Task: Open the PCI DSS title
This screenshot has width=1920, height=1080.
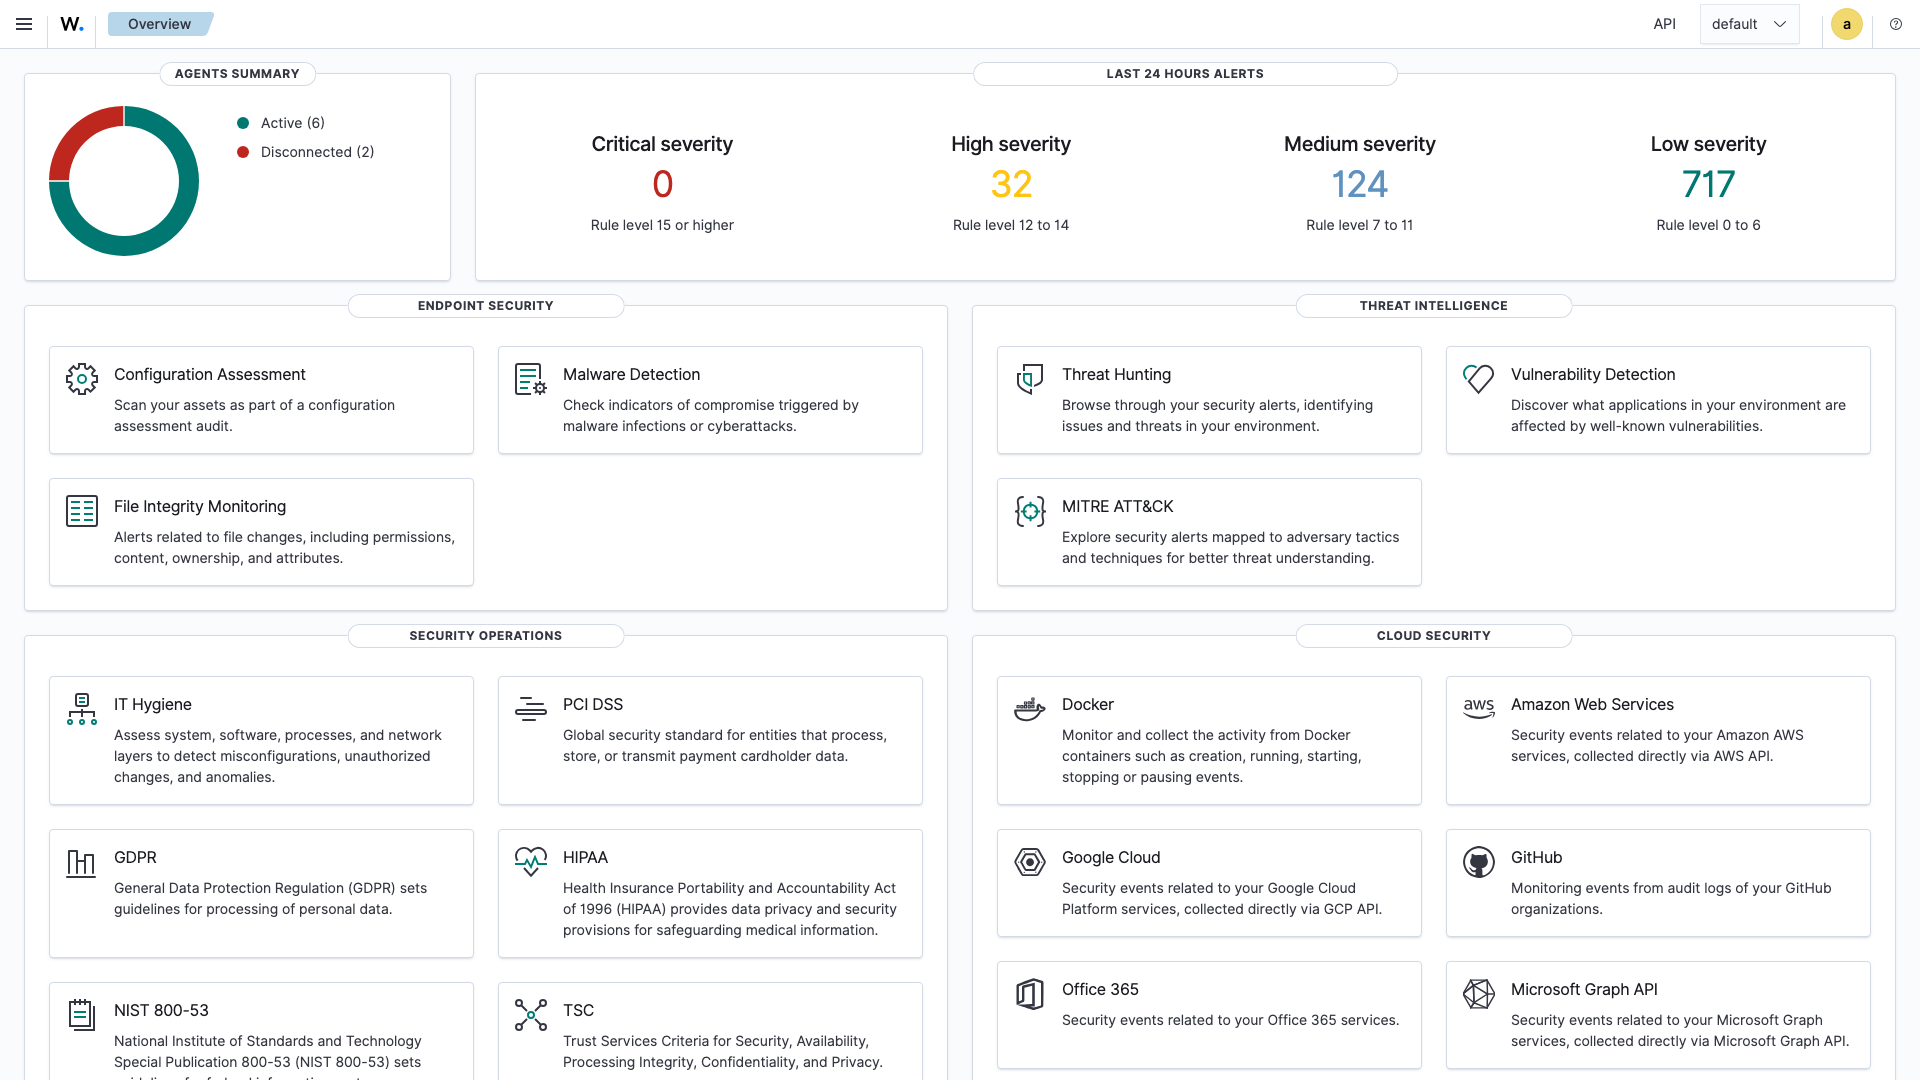Action: [x=593, y=704]
